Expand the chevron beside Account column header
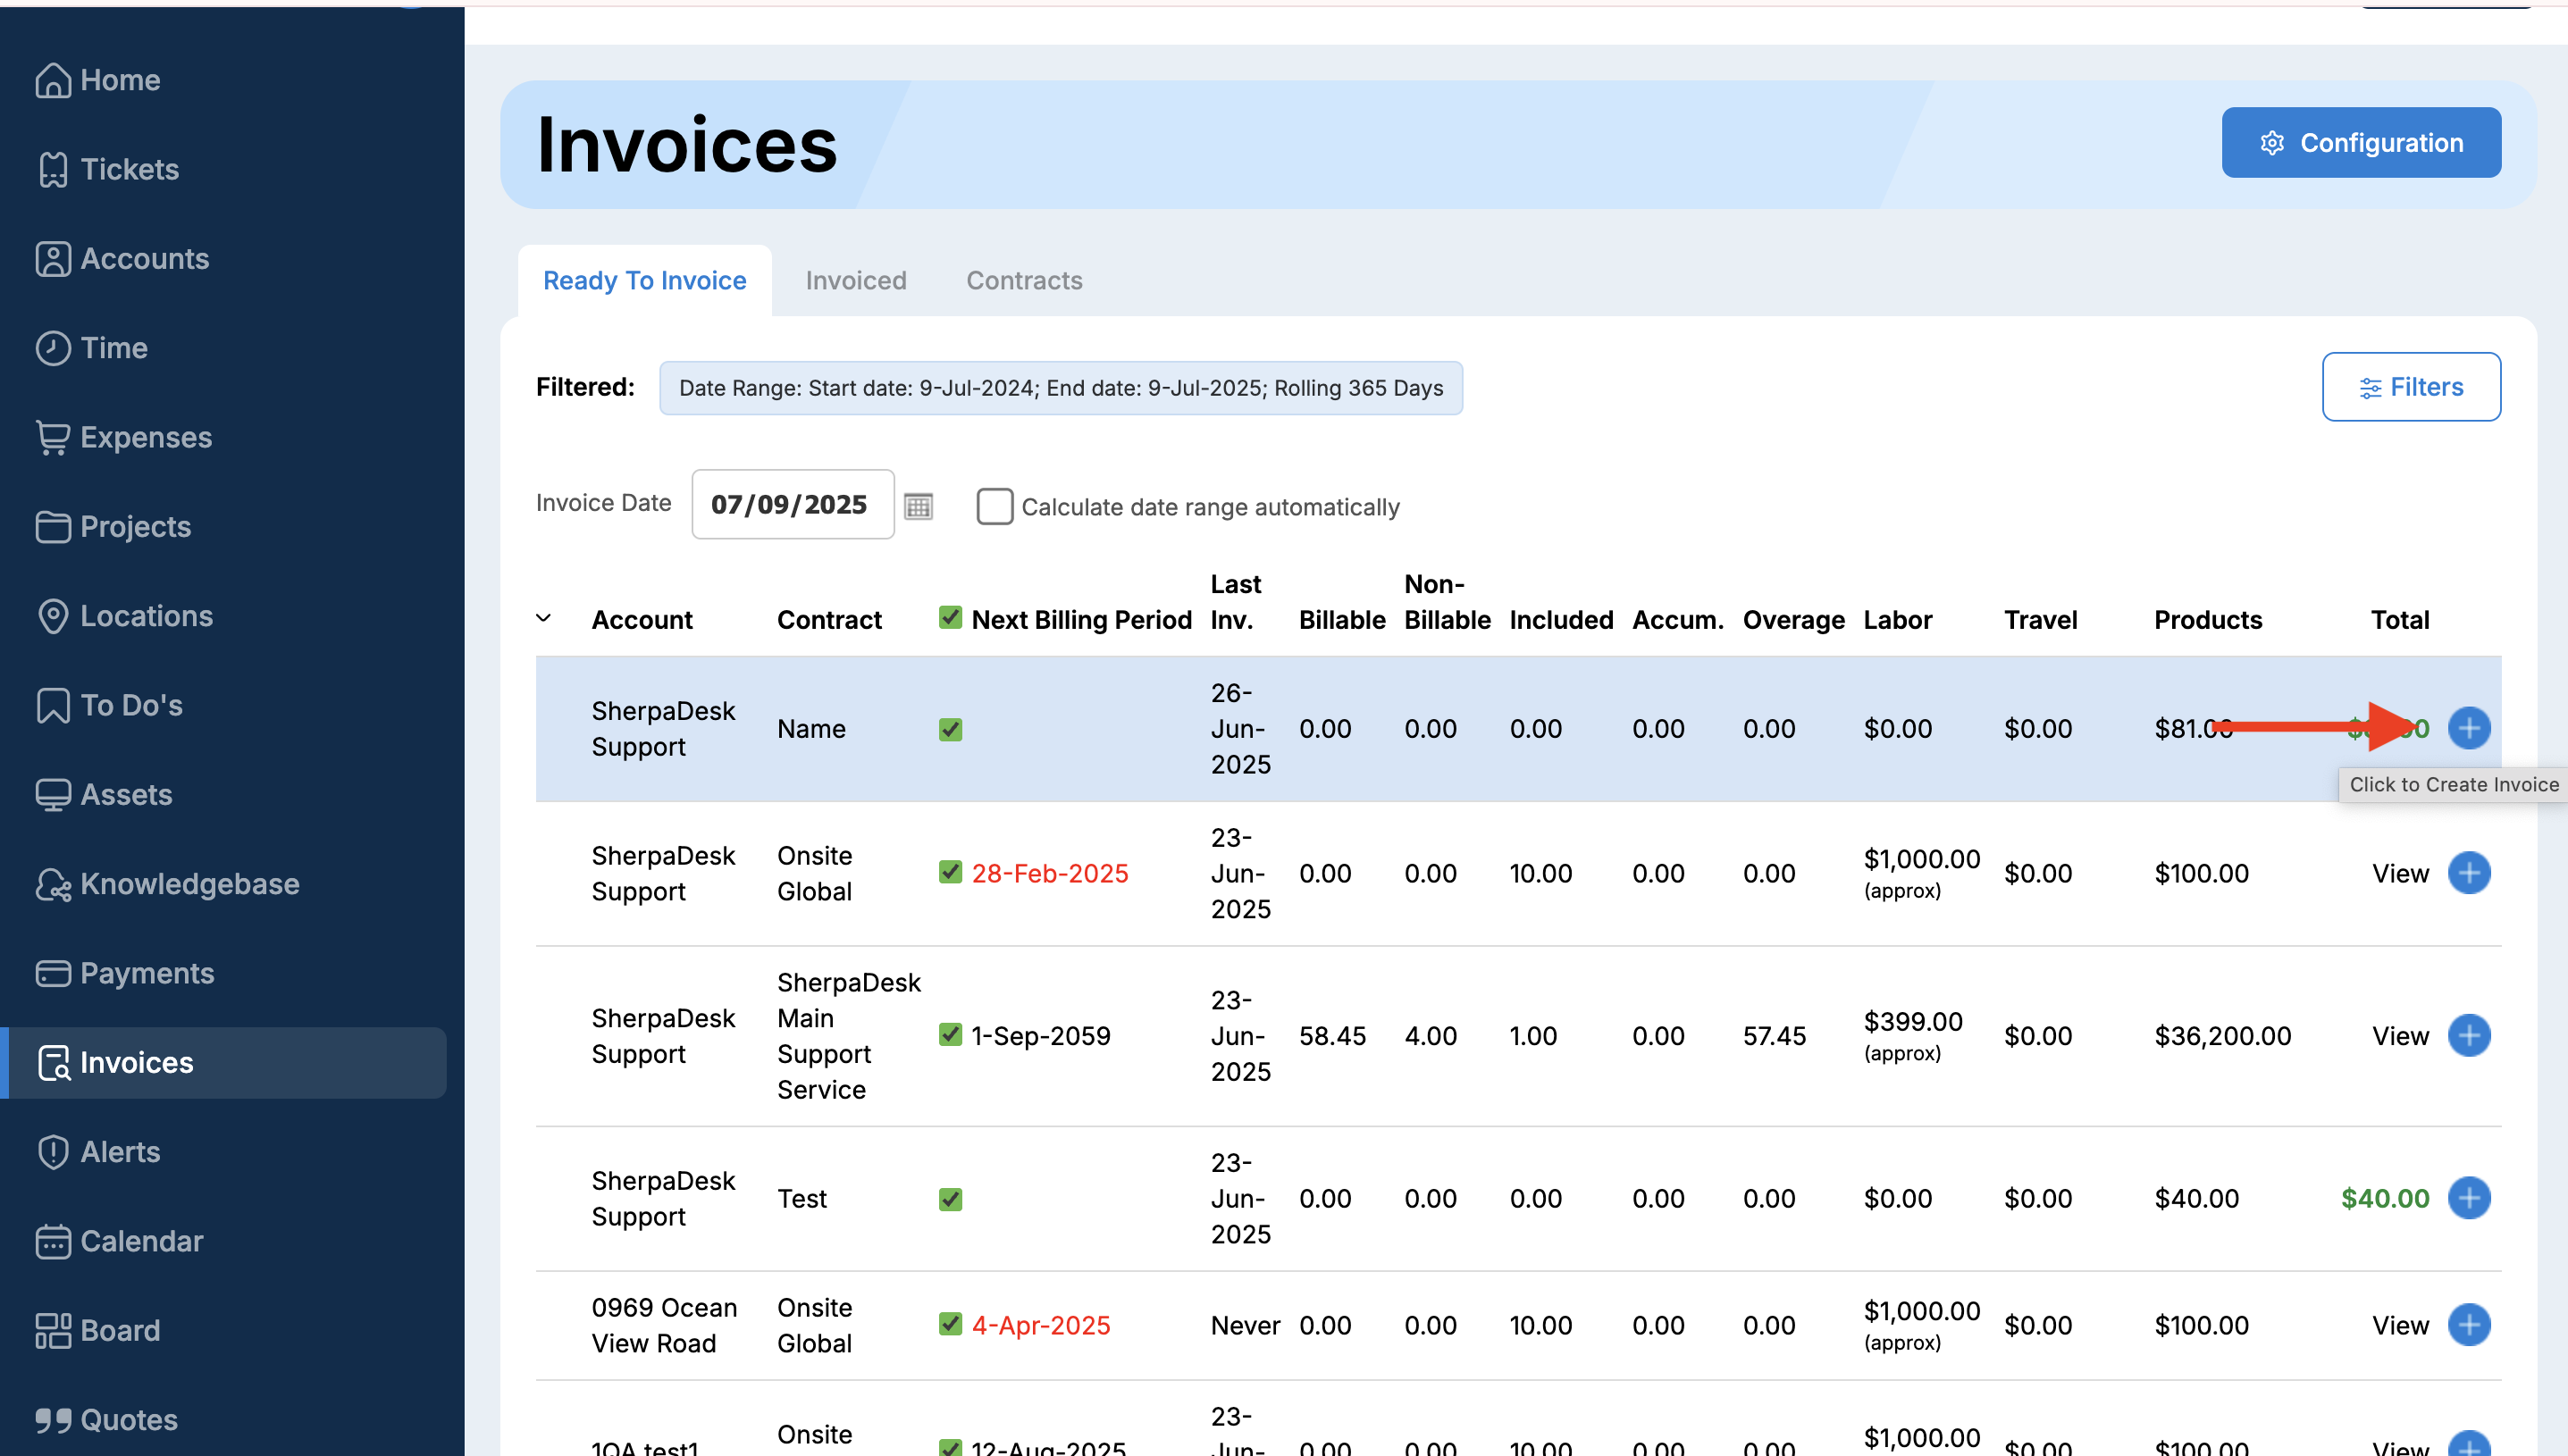 click(x=543, y=618)
